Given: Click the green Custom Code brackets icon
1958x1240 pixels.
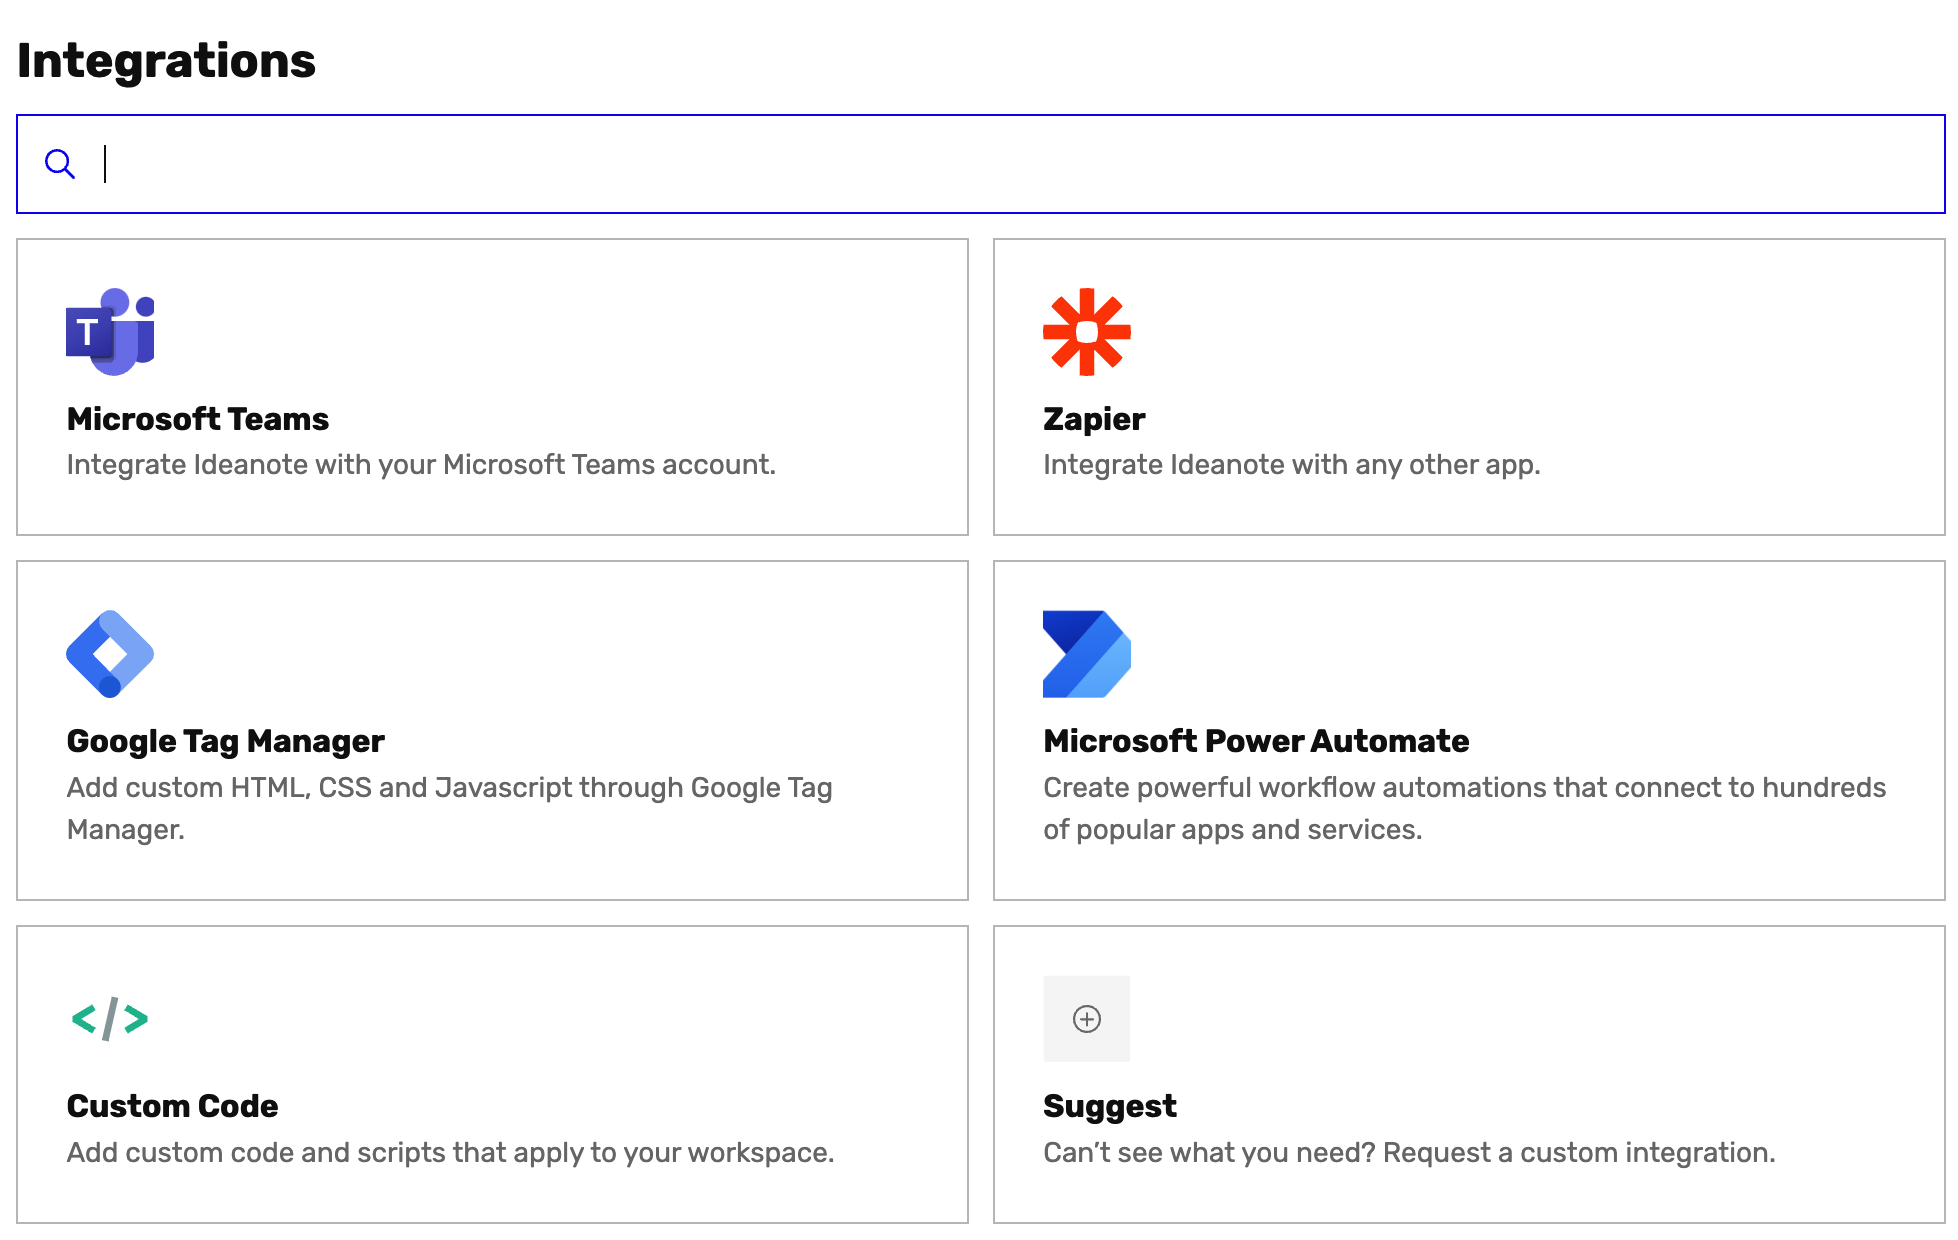Looking at the screenshot, I should coord(110,1019).
